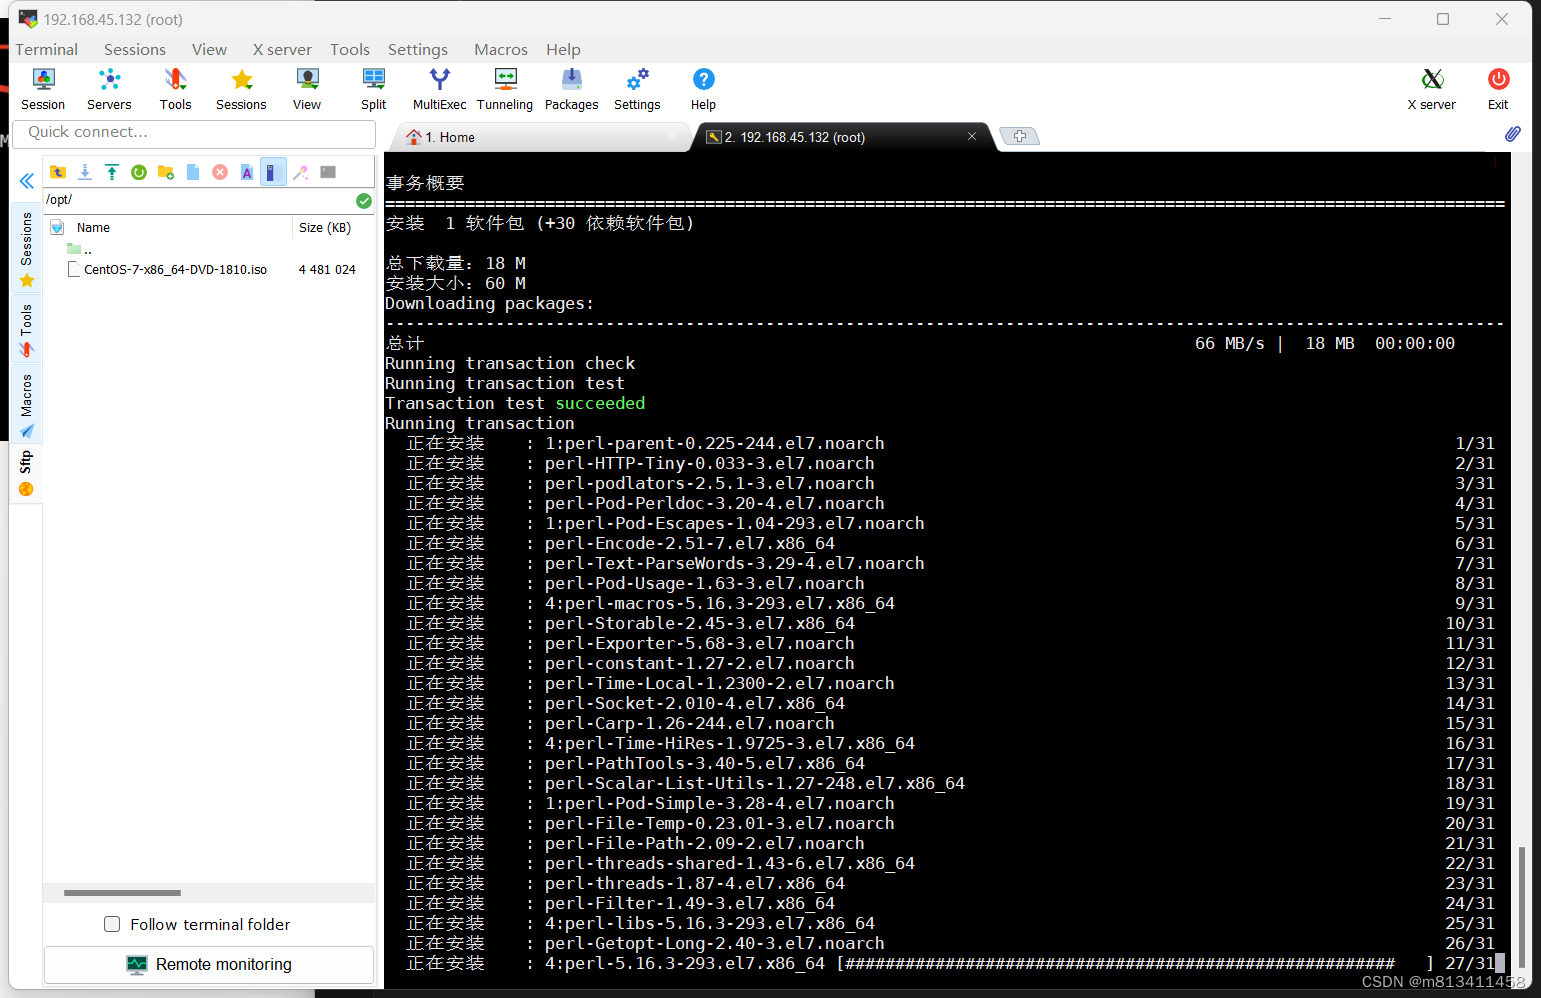The height and width of the screenshot is (998, 1541).
Task: Click the magic wand icon in the SFTP toolbar
Action: pyautogui.click(x=301, y=172)
